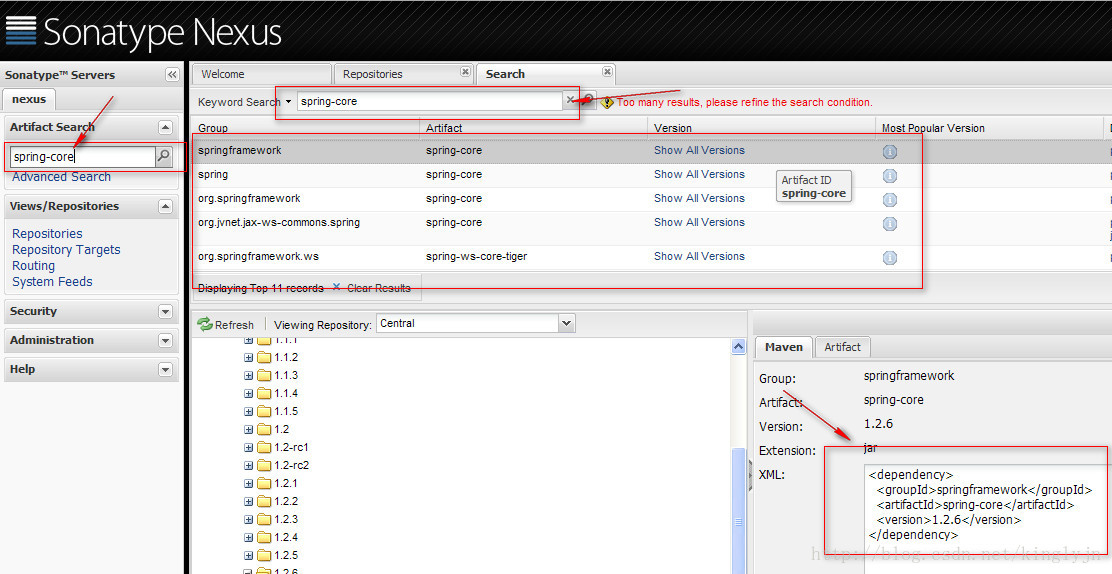Click the Sonatype Nexus logo
Image resolution: width=1112 pixels, height=574 pixels.
pos(143,31)
